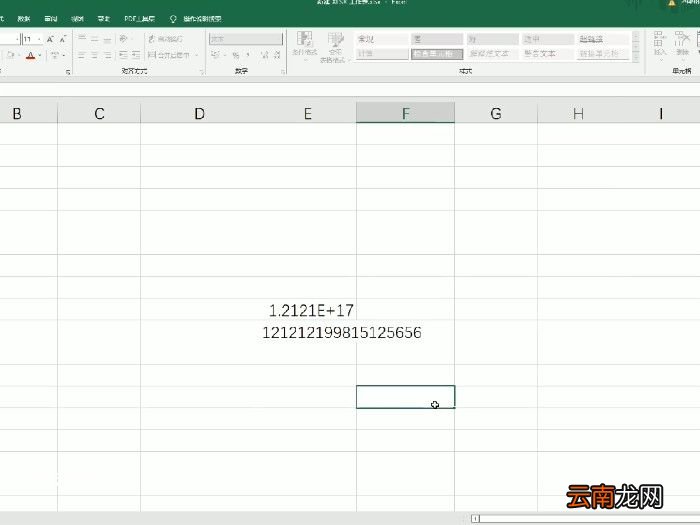Viewport: 700px width, 525px height.
Task: Open the 套用表格格式 table format menu
Action: [x=335, y=47]
